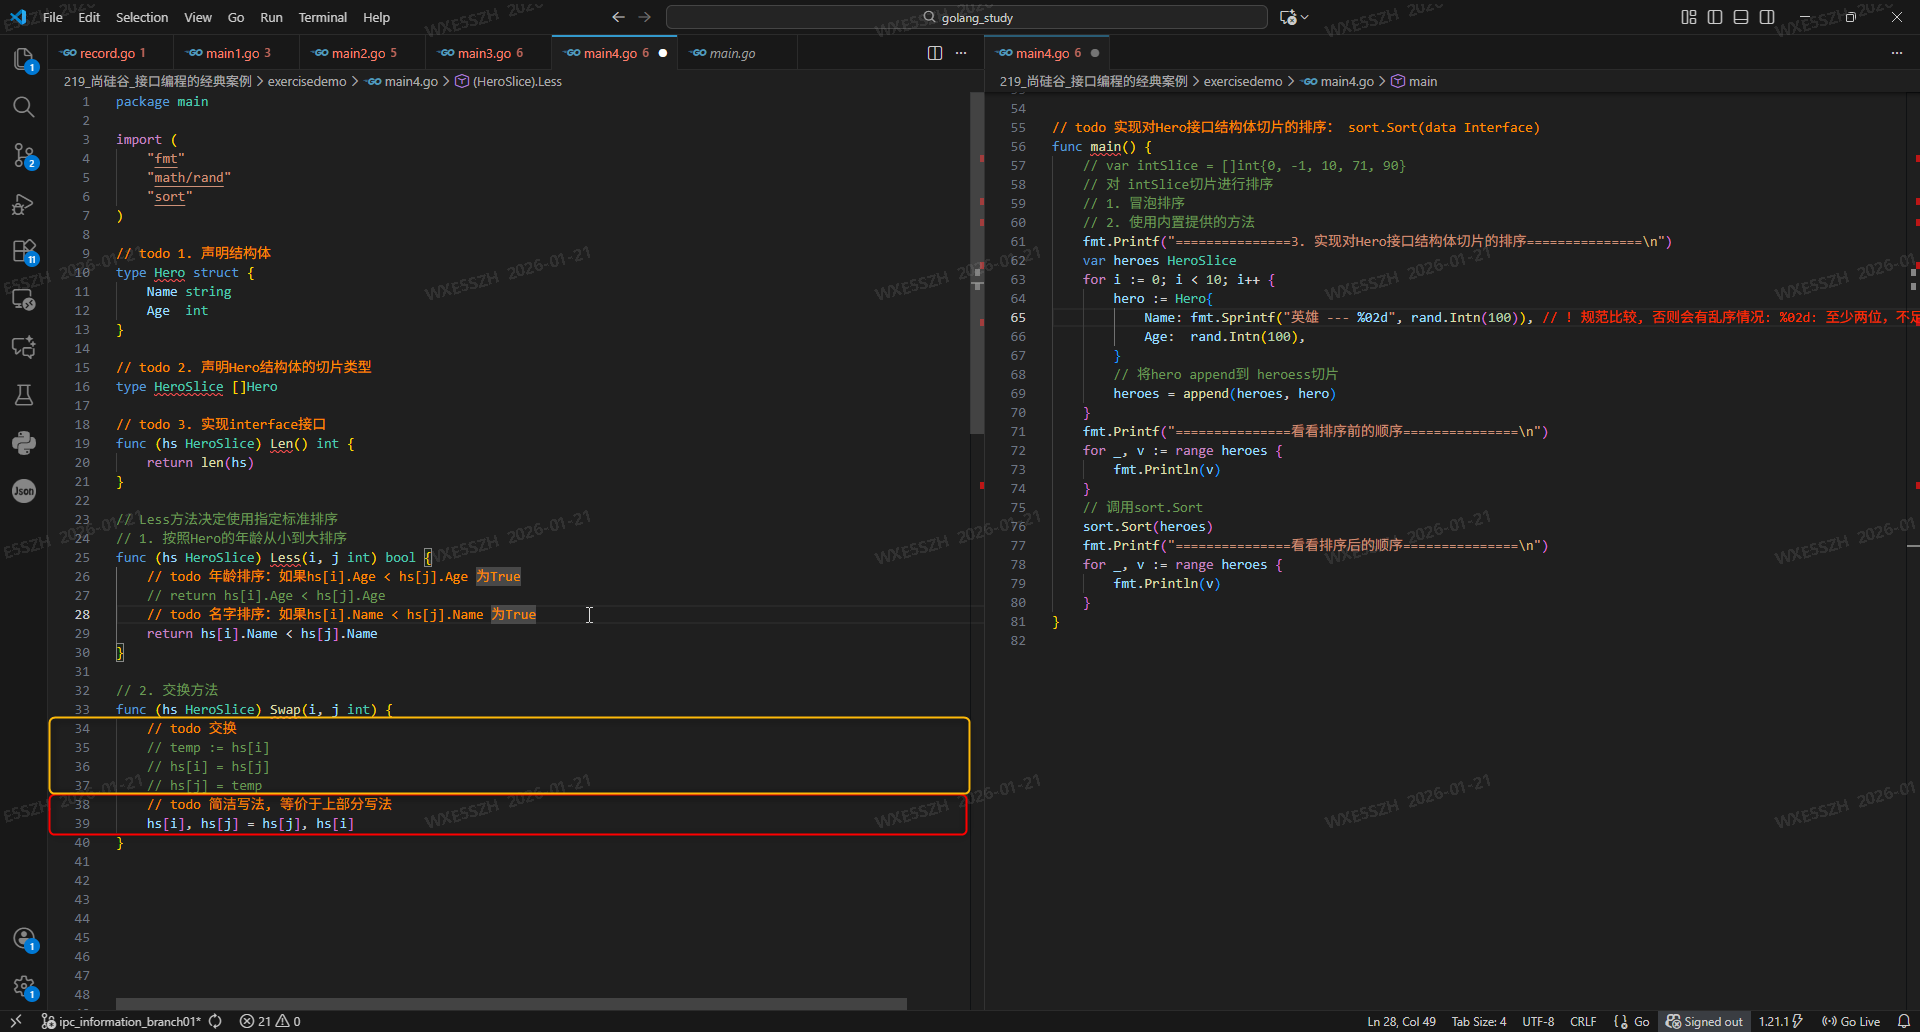The image size is (1920, 1032).
Task: Change the CRLF line ending
Action: pyautogui.click(x=1583, y=1021)
